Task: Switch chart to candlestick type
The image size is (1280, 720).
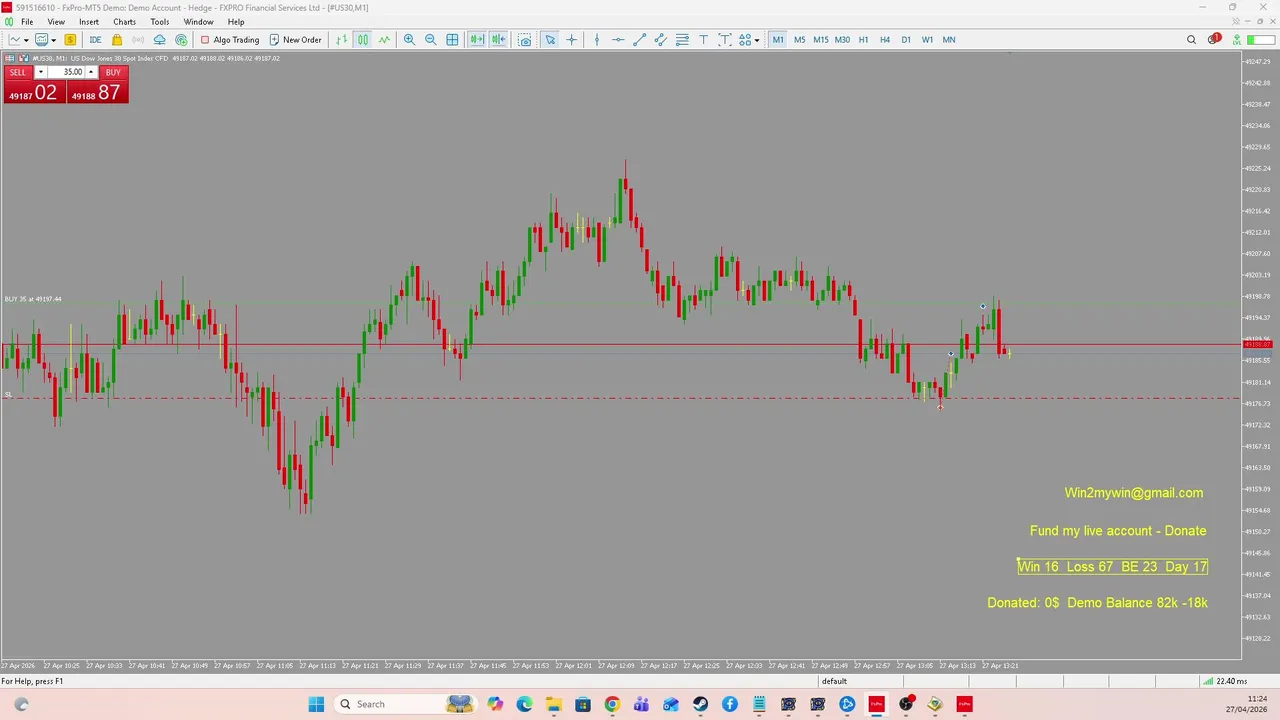Action: coord(363,40)
